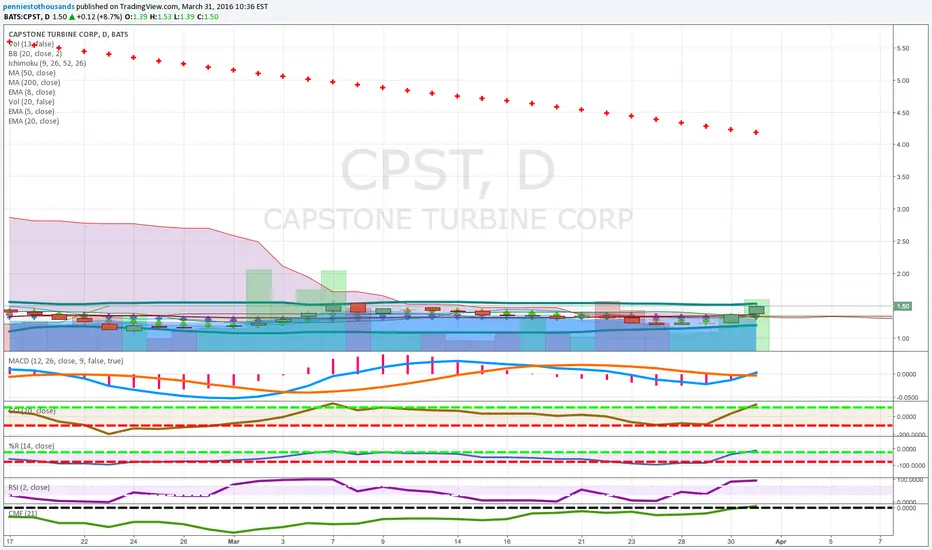Click the 3.50 price axis value

tap(903, 177)
